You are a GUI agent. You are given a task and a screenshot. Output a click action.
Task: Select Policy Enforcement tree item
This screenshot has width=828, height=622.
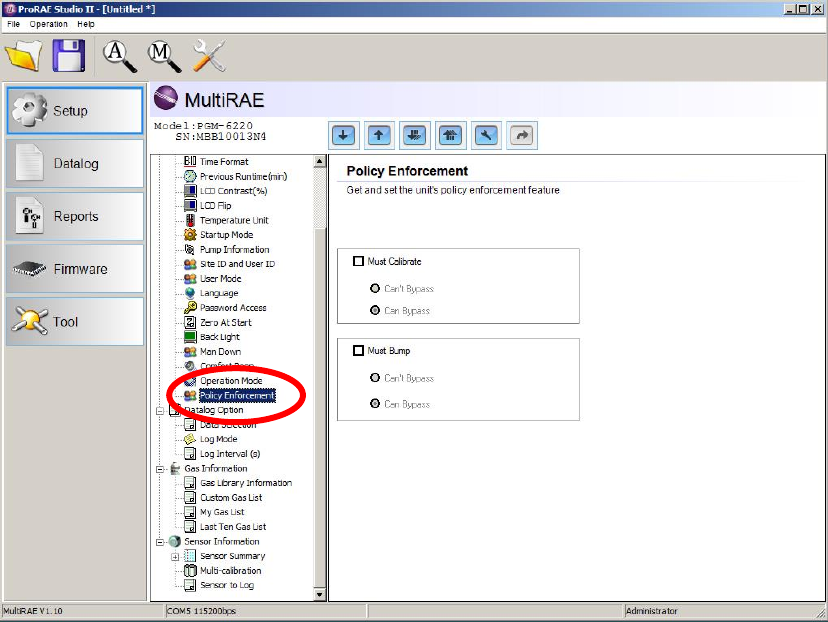[237, 395]
